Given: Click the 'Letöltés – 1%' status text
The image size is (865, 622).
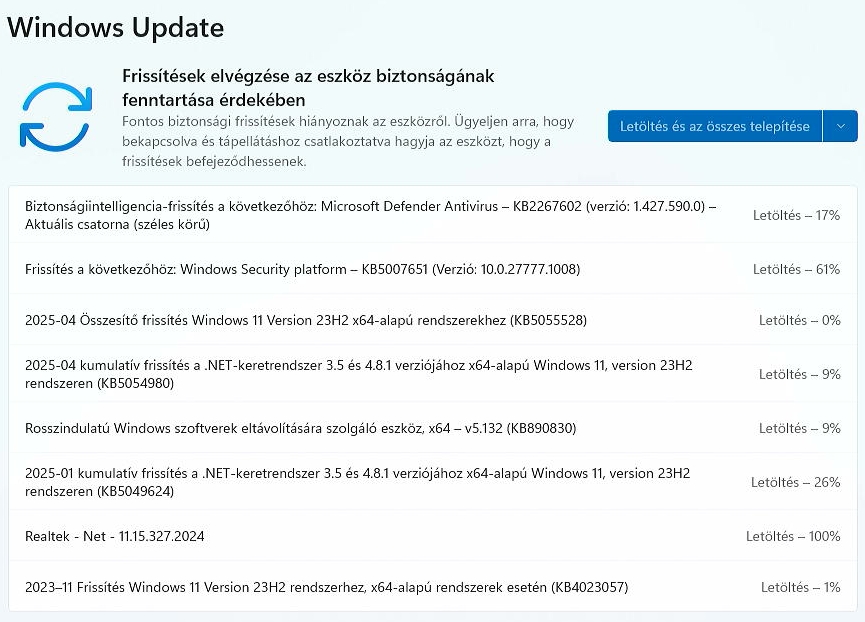Looking at the screenshot, I should (800, 587).
